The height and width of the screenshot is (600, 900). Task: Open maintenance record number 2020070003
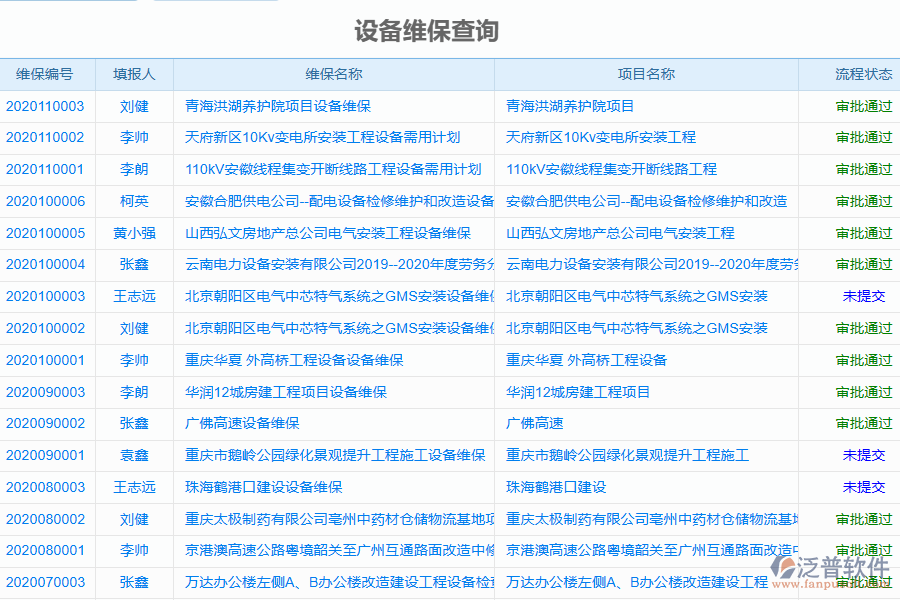point(45,582)
